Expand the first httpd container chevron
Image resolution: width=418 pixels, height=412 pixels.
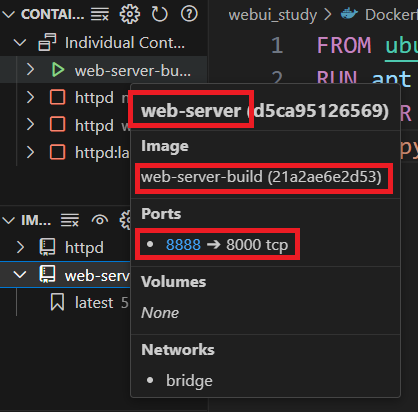pos(30,97)
